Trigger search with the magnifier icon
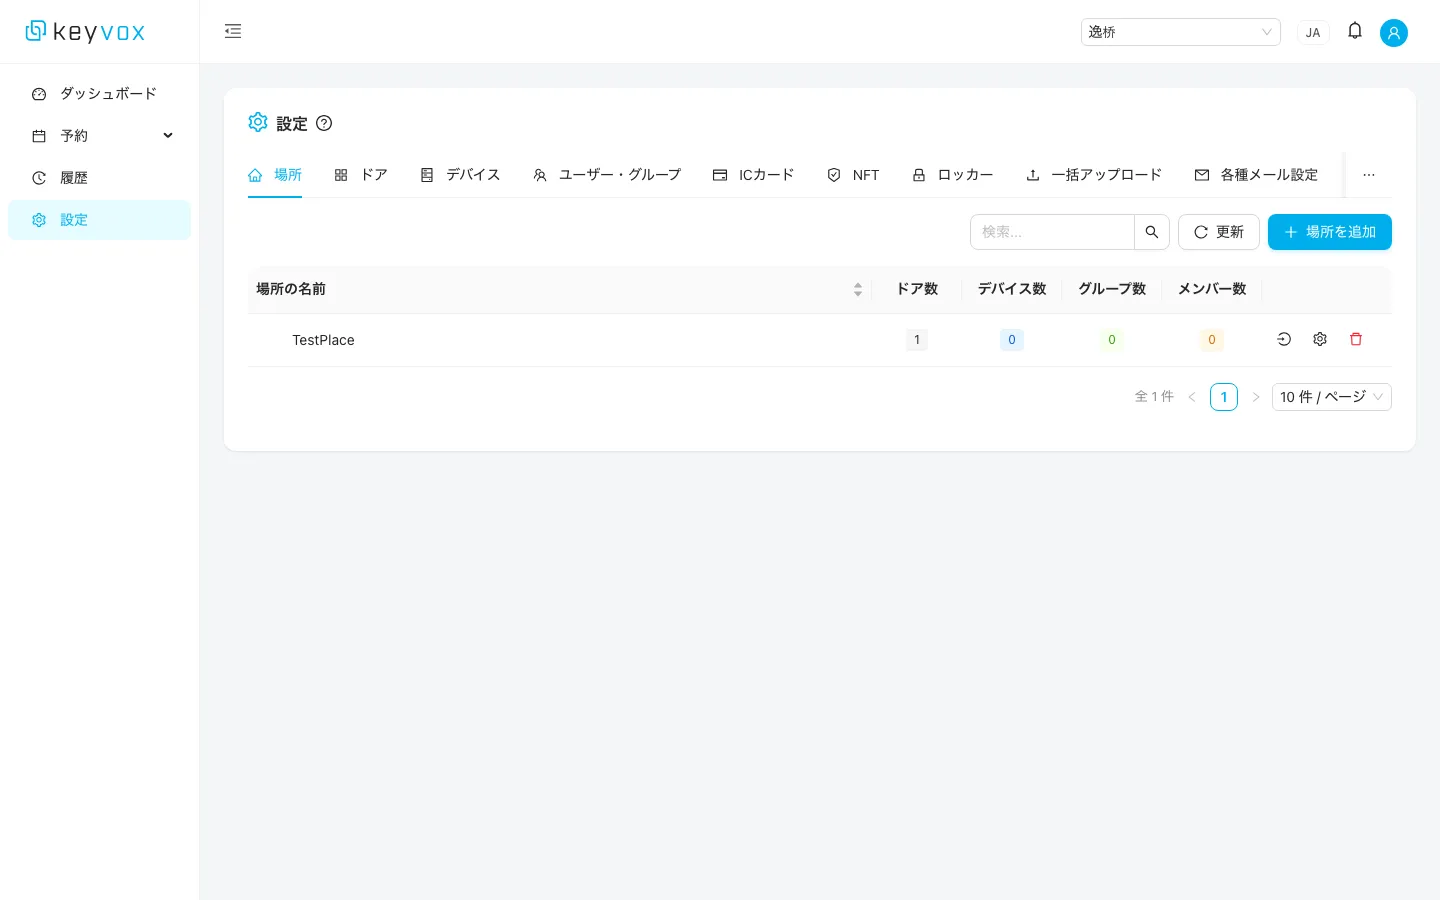 tap(1152, 231)
